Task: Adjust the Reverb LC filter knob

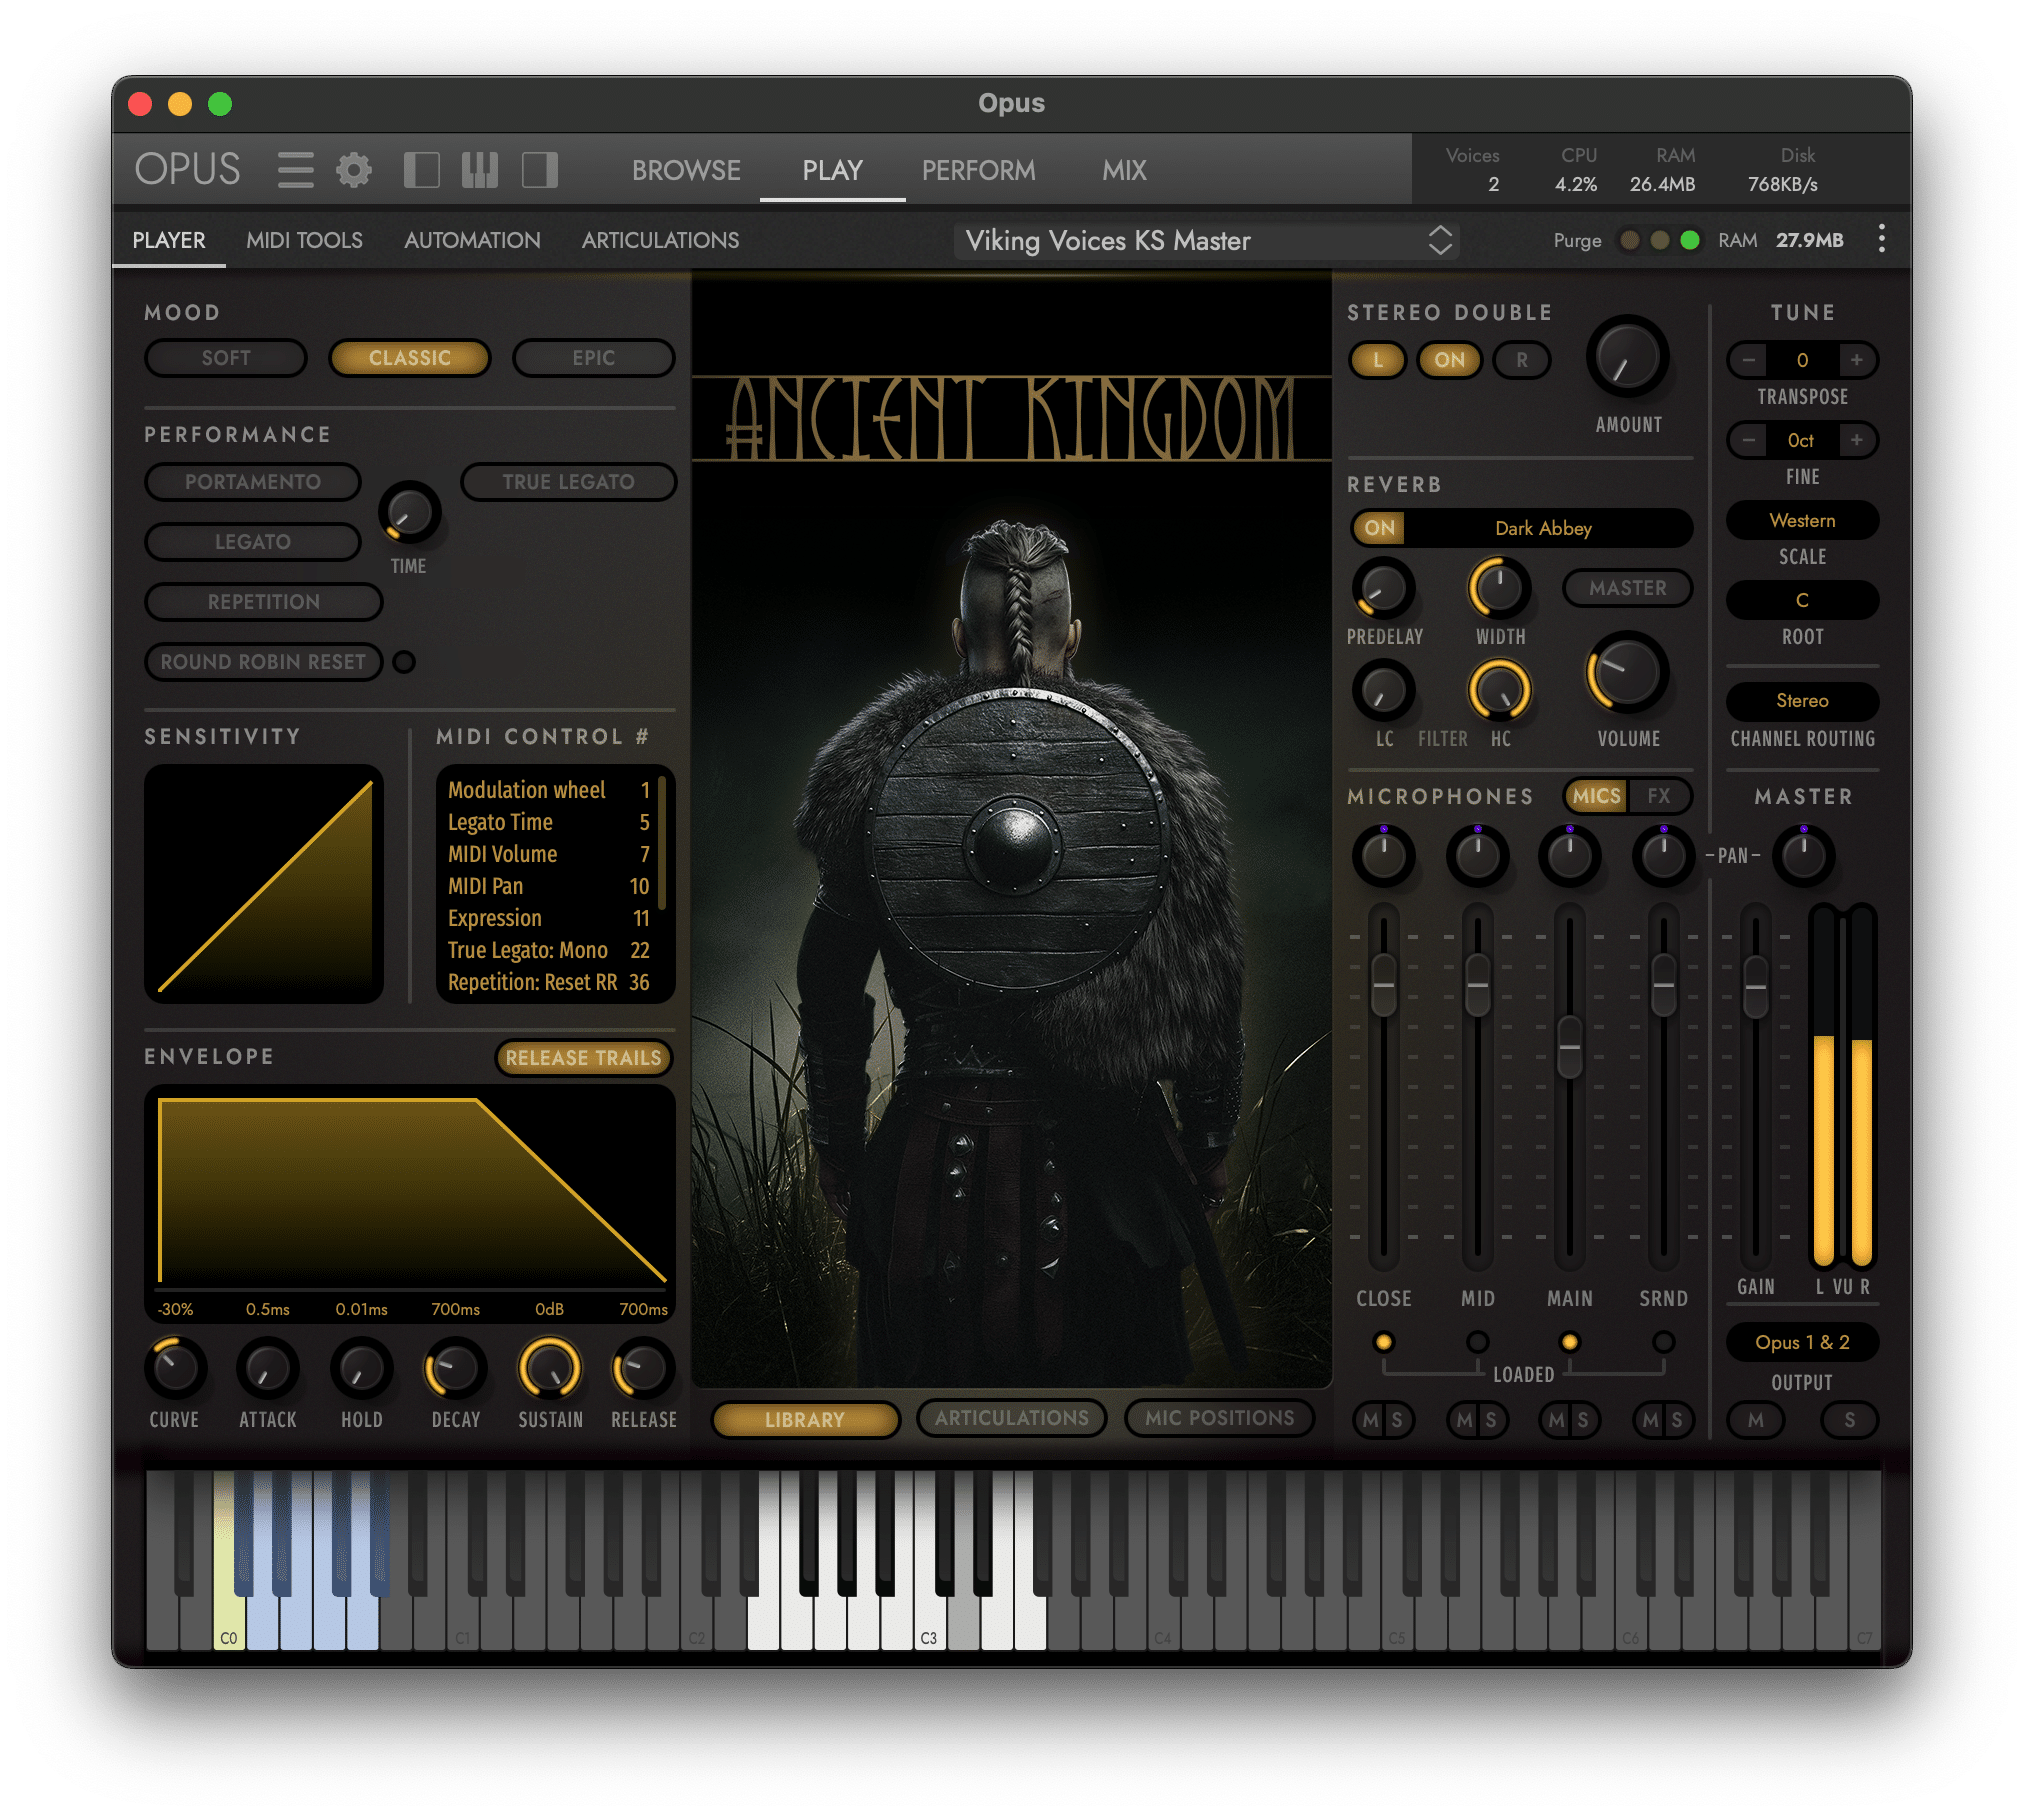Action: click(1384, 690)
